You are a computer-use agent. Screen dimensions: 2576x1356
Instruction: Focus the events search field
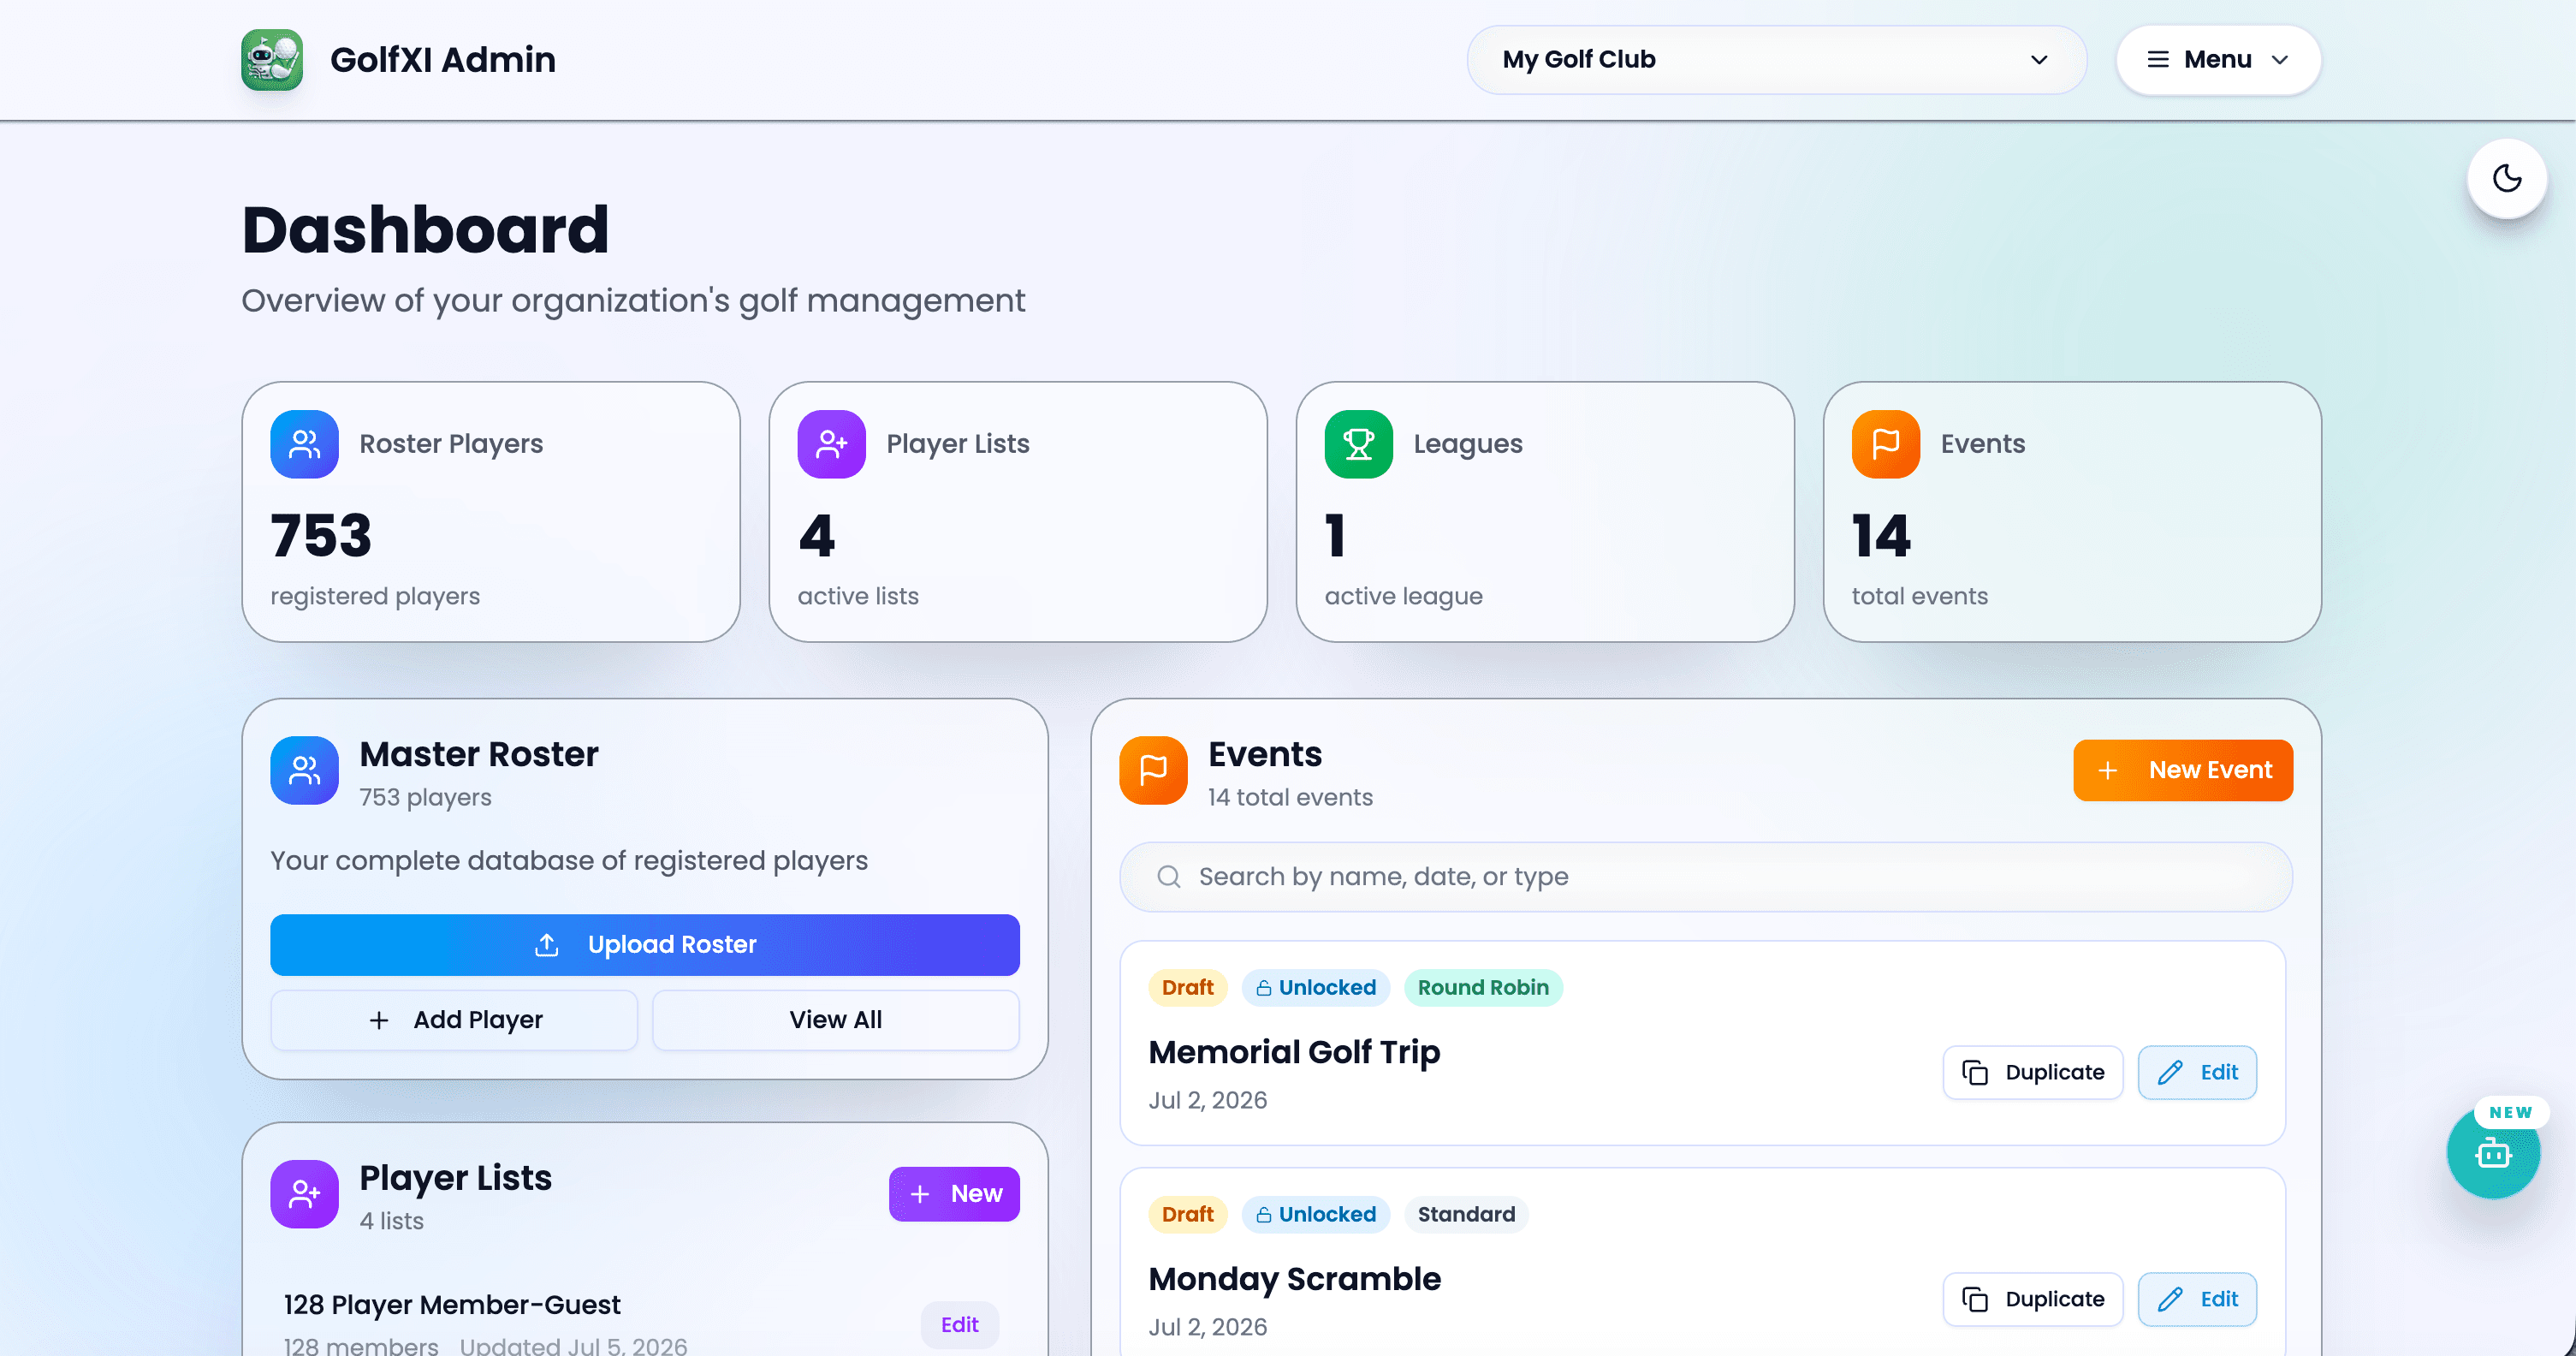tap(1706, 877)
